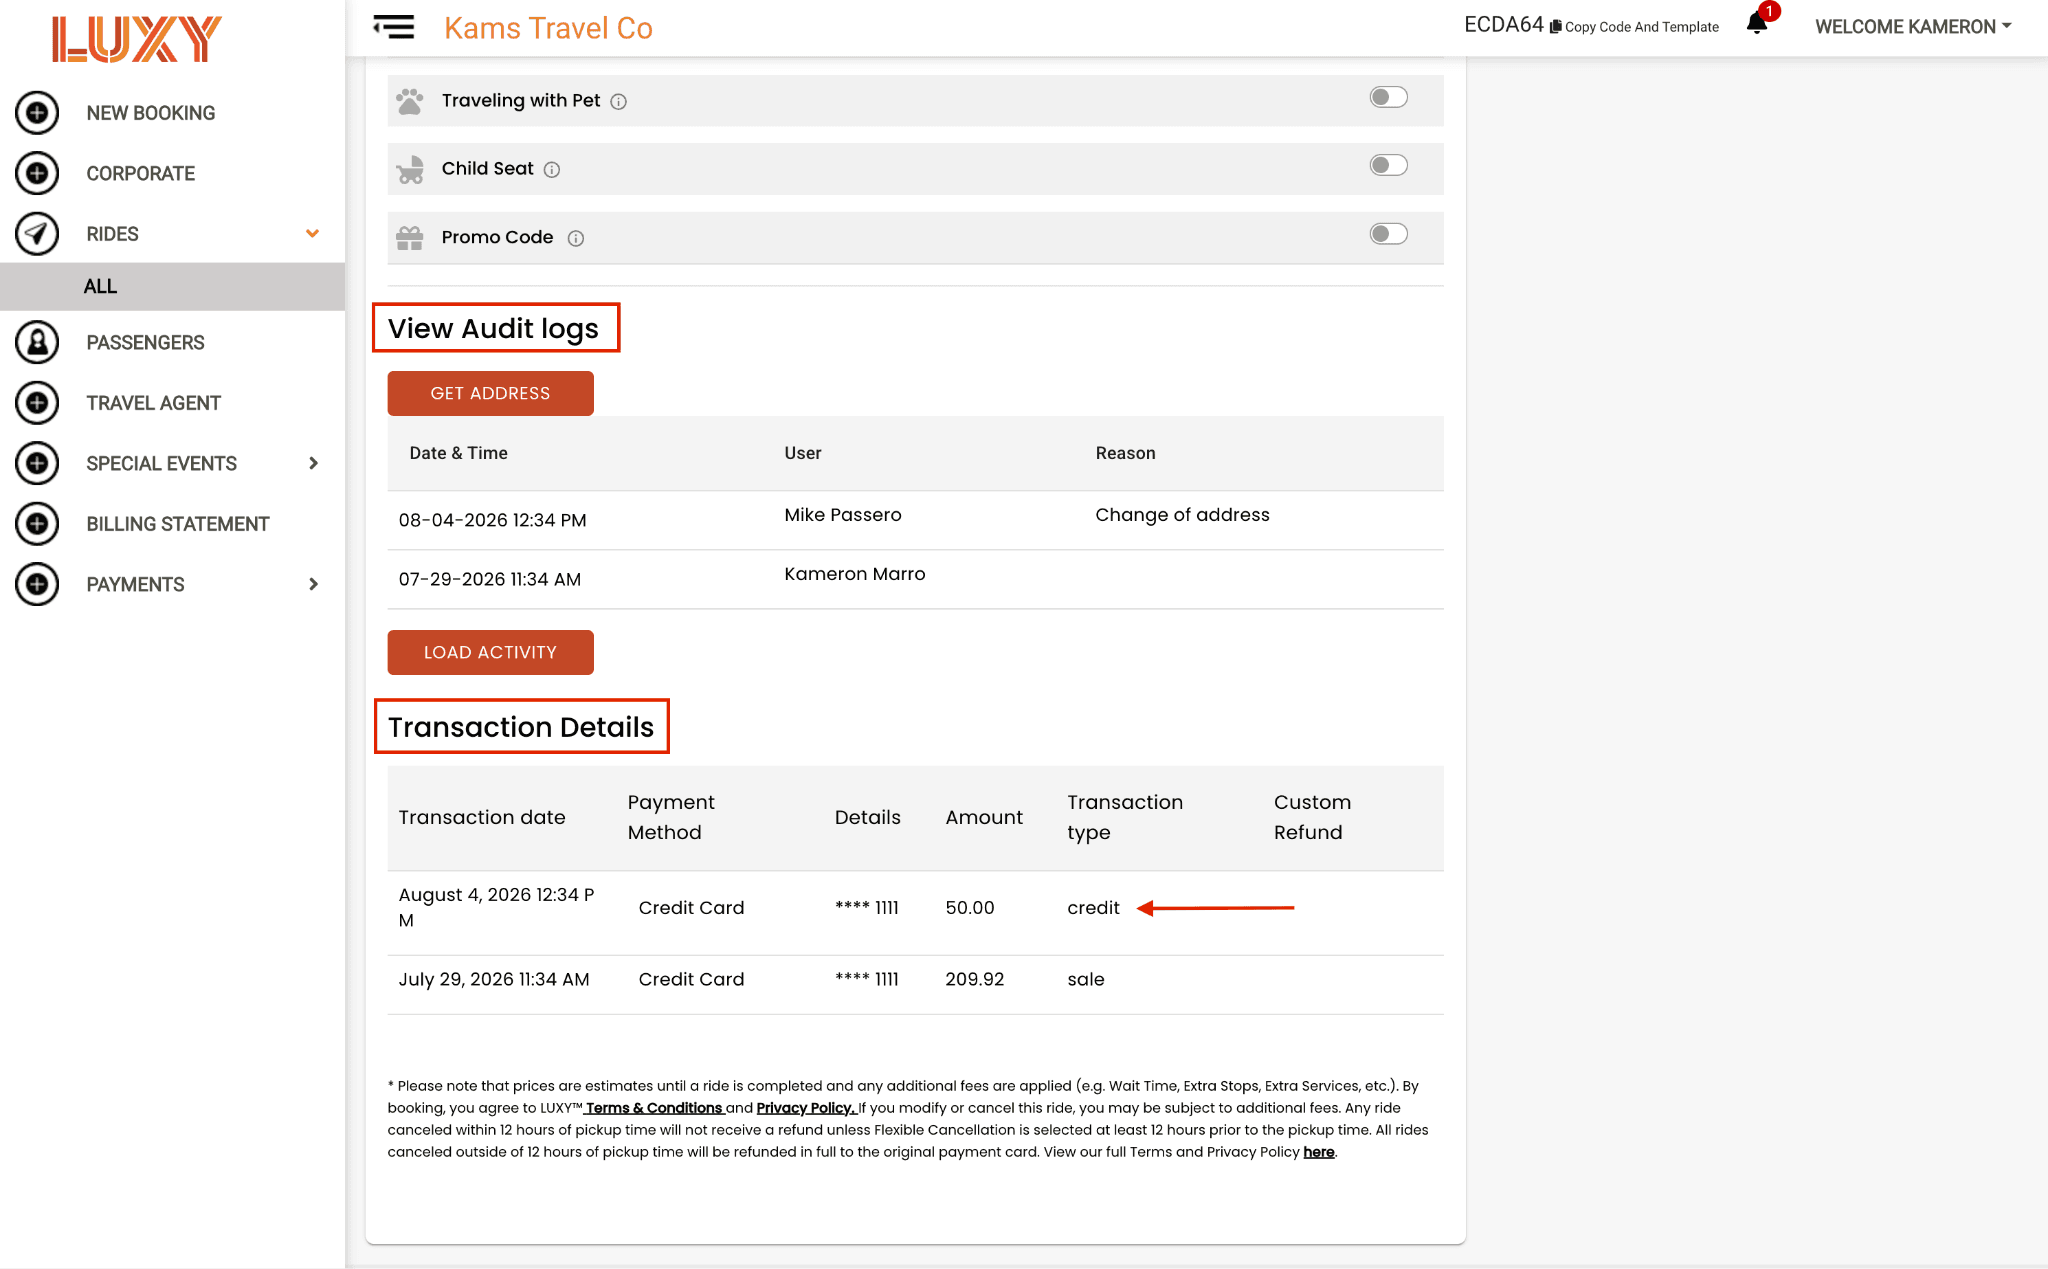Enable the Child Seat toggle
Viewport: 2048px width, 1269px height.
tap(1388, 165)
